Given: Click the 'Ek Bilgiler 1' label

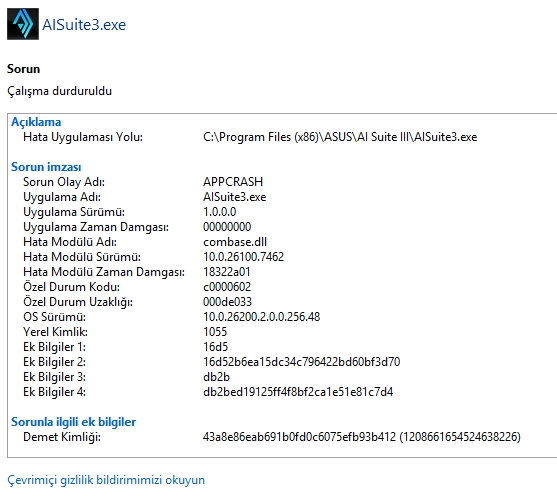Looking at the screenshot, I should pyautogui.click(x=54, y=347).
